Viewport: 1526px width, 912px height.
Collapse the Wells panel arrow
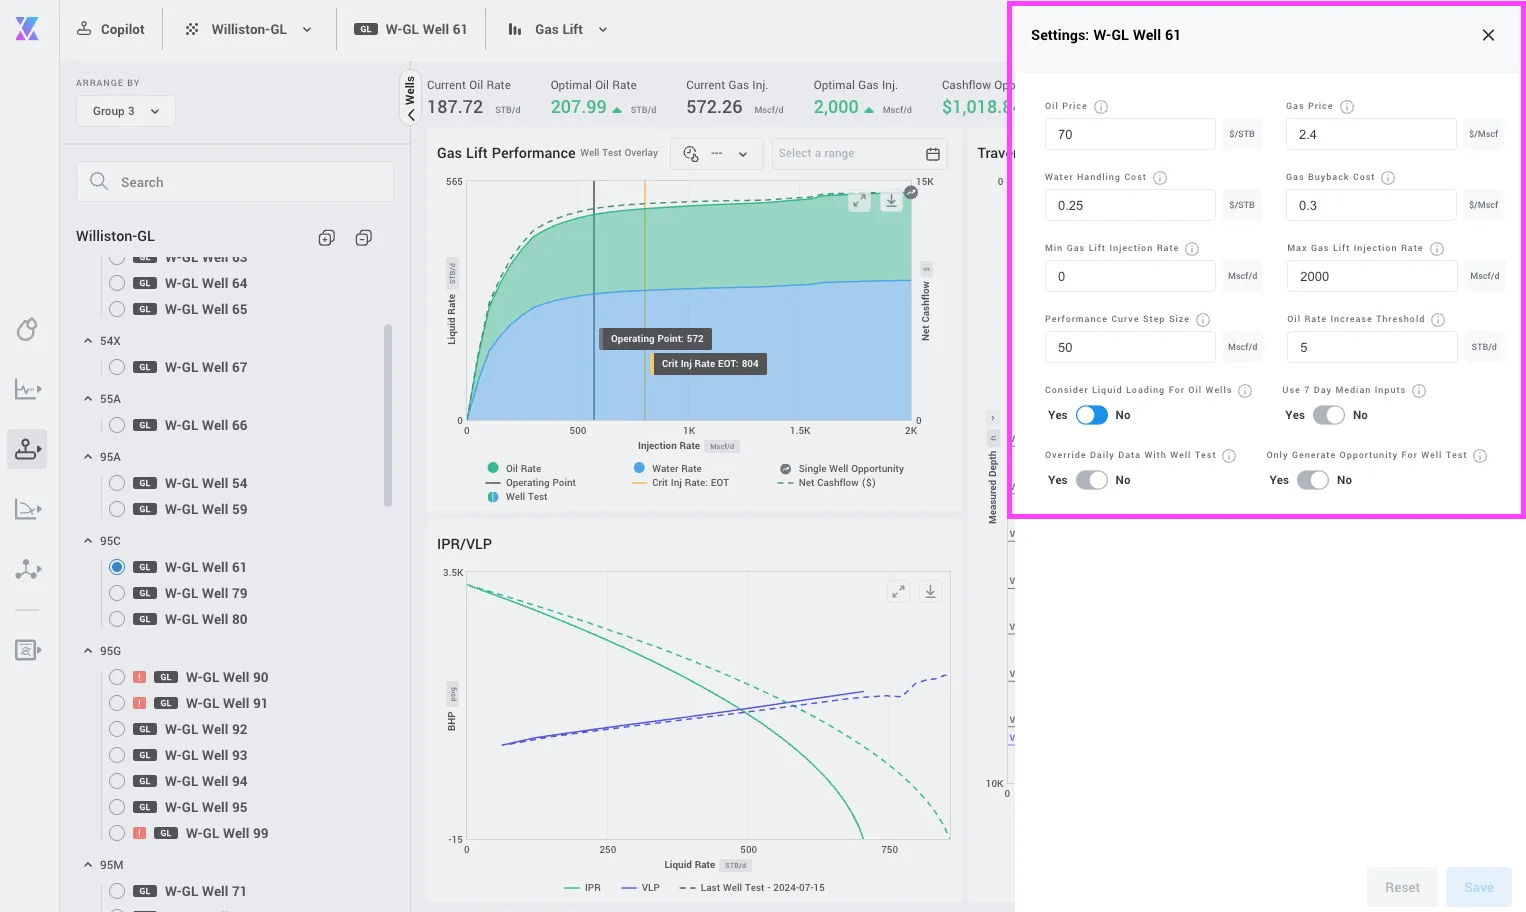[x=410, y=115]
